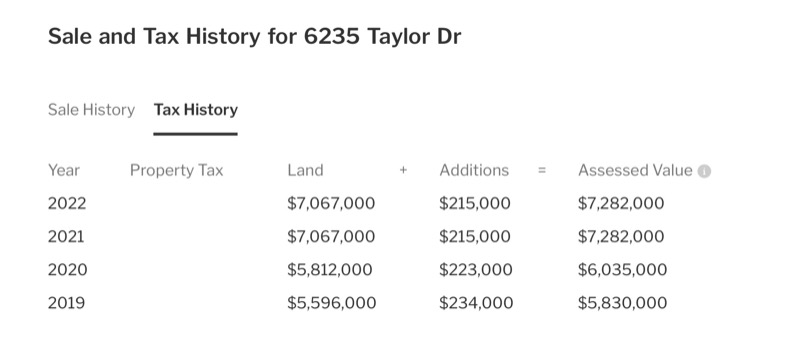
Task: Click the $234,000 additions value
Action: point(476,303)
